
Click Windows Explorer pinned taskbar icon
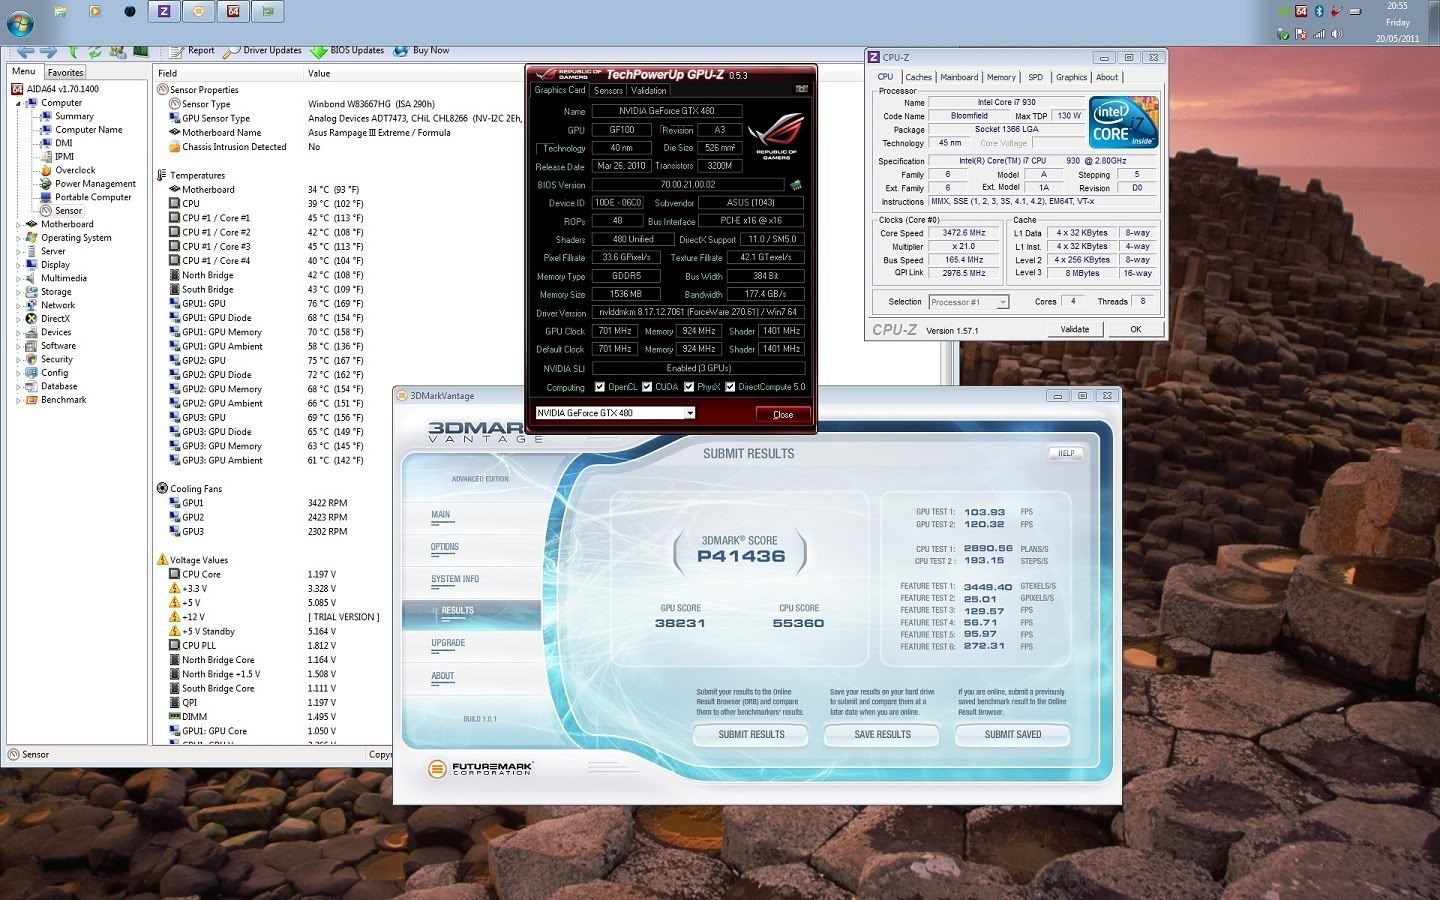tap(61, 12)
